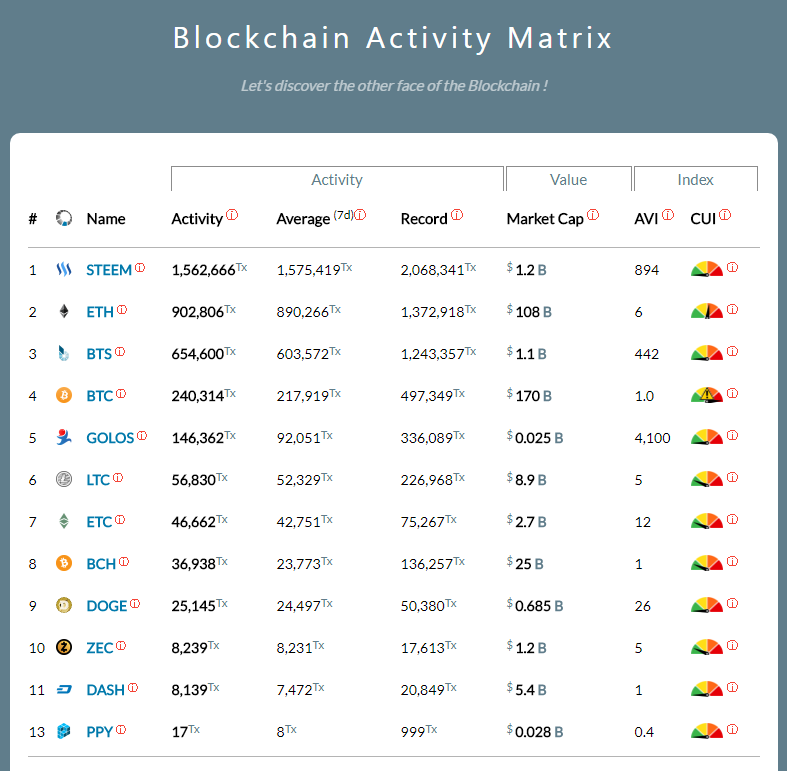The image size is (787, 771).
Task: Click the DOGE coin logo icon
Action: [x=64, y=605]
